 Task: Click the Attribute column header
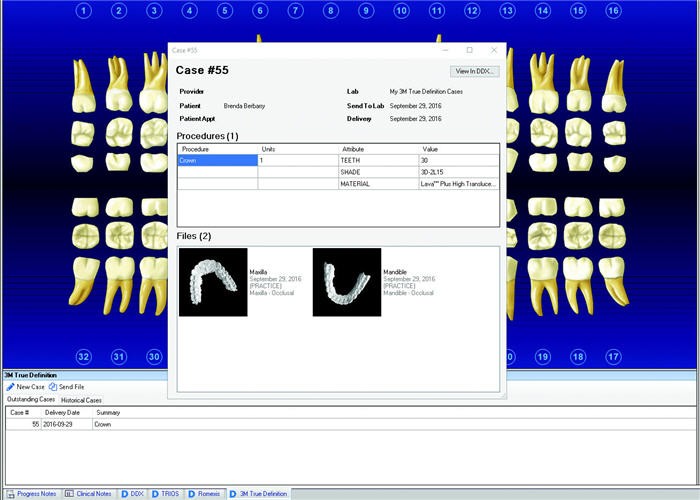[x=379, y=149]
